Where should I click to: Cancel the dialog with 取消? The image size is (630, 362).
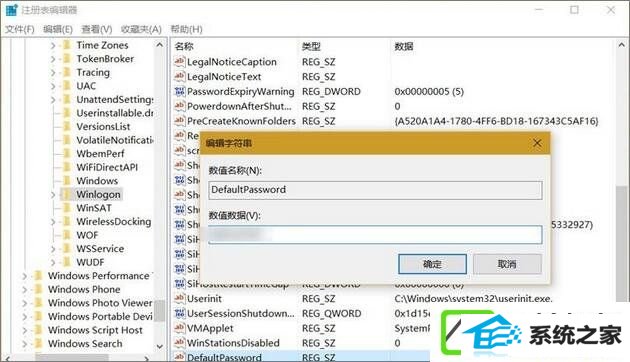507,264
